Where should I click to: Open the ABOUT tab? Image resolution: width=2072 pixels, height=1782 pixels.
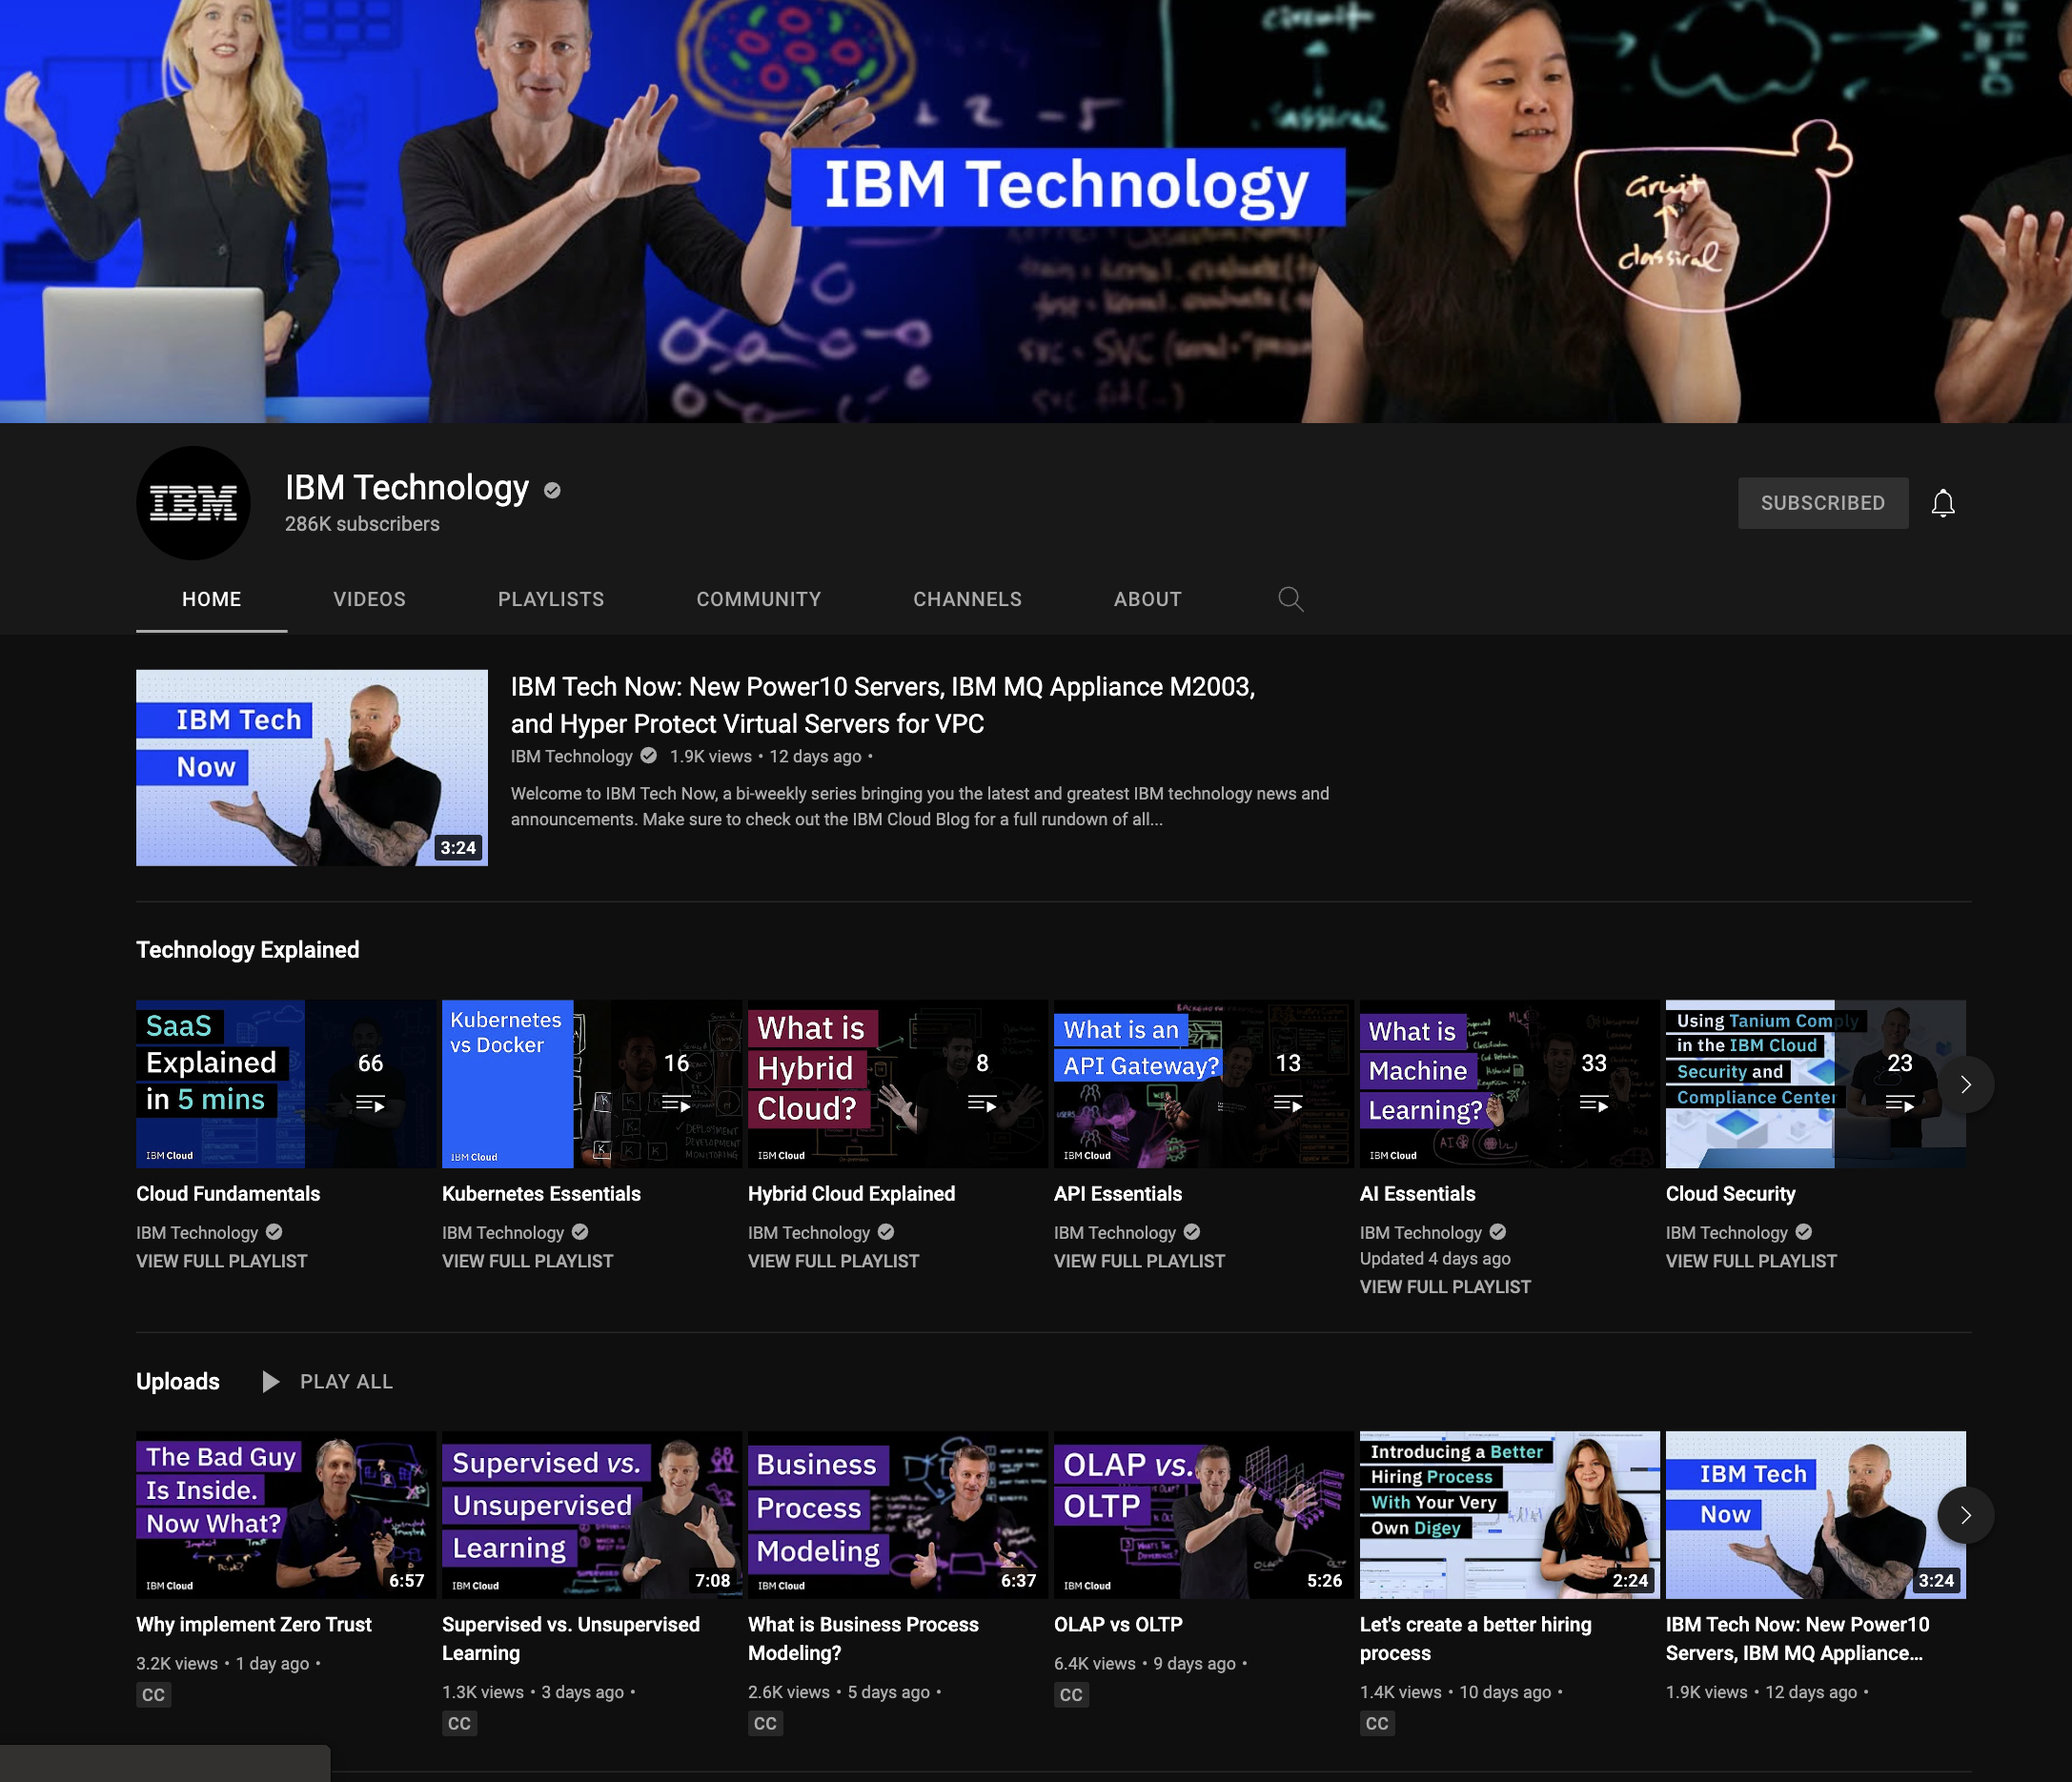[1148, 599]
